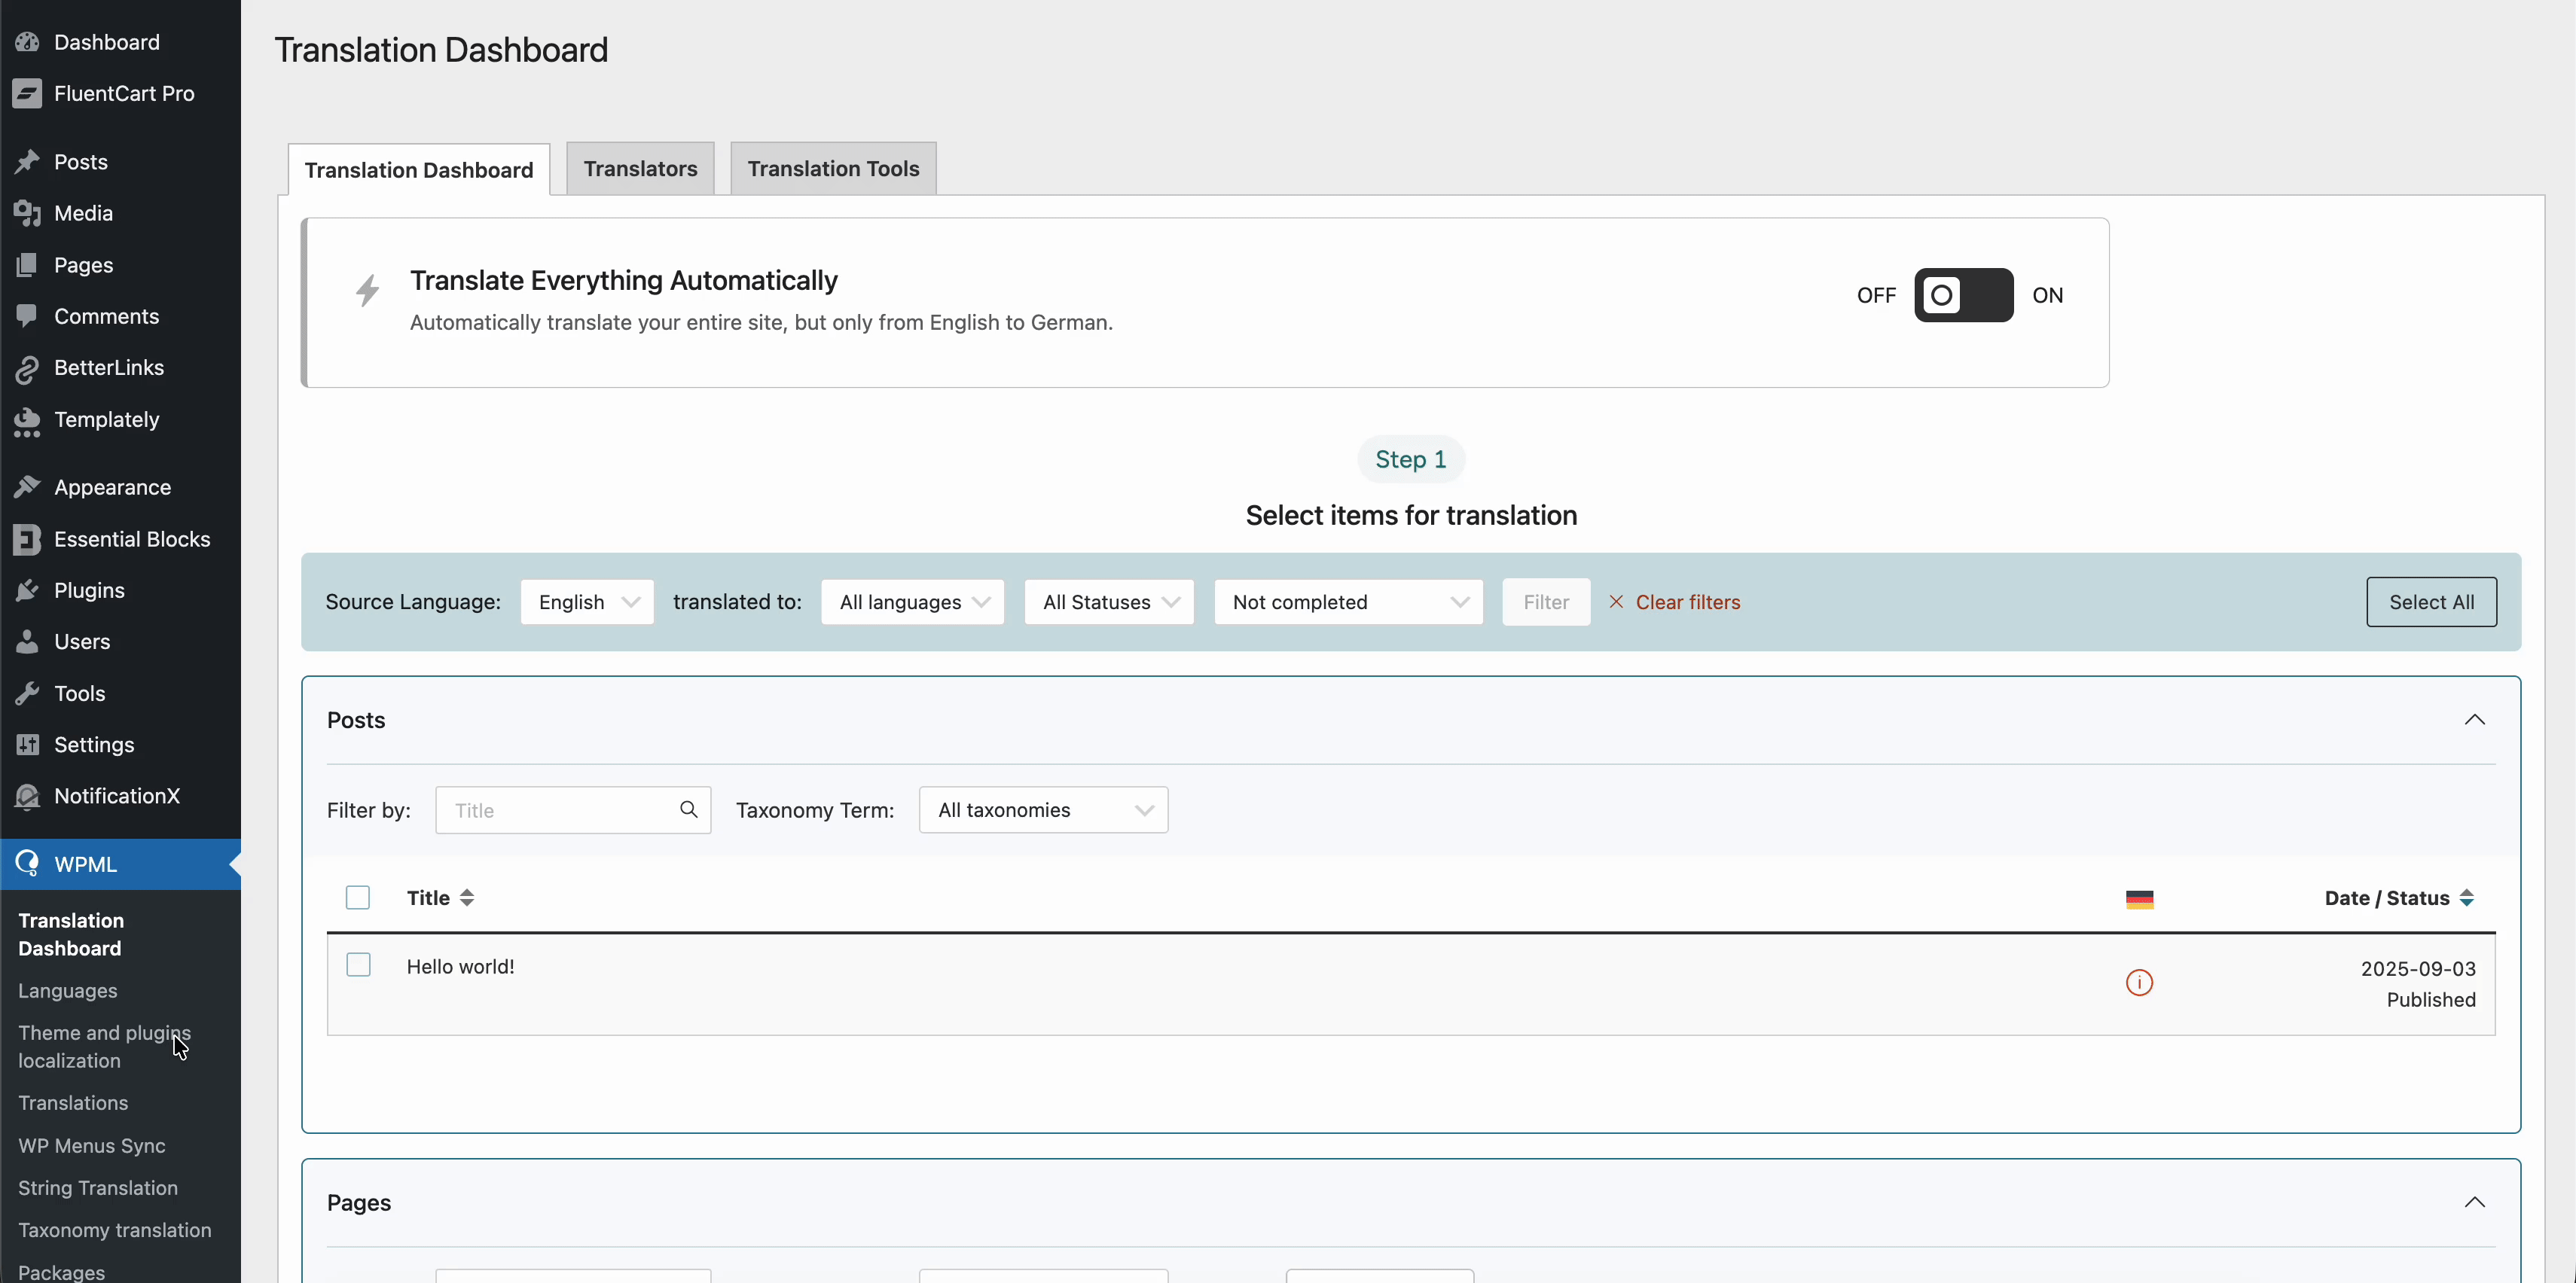Switch to the Translators tab
This screenshot has width=2576, height=1283.
pyautogui.click(x=640, y=168)
